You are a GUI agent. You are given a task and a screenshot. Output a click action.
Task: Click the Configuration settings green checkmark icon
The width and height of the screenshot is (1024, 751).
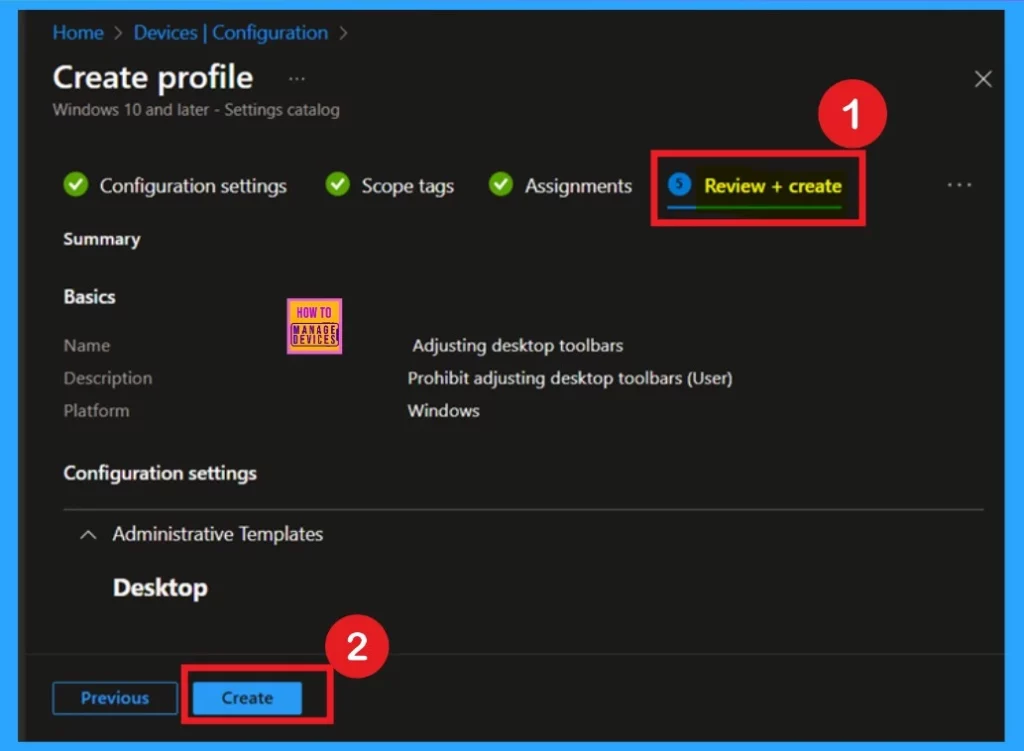[76, 185]
